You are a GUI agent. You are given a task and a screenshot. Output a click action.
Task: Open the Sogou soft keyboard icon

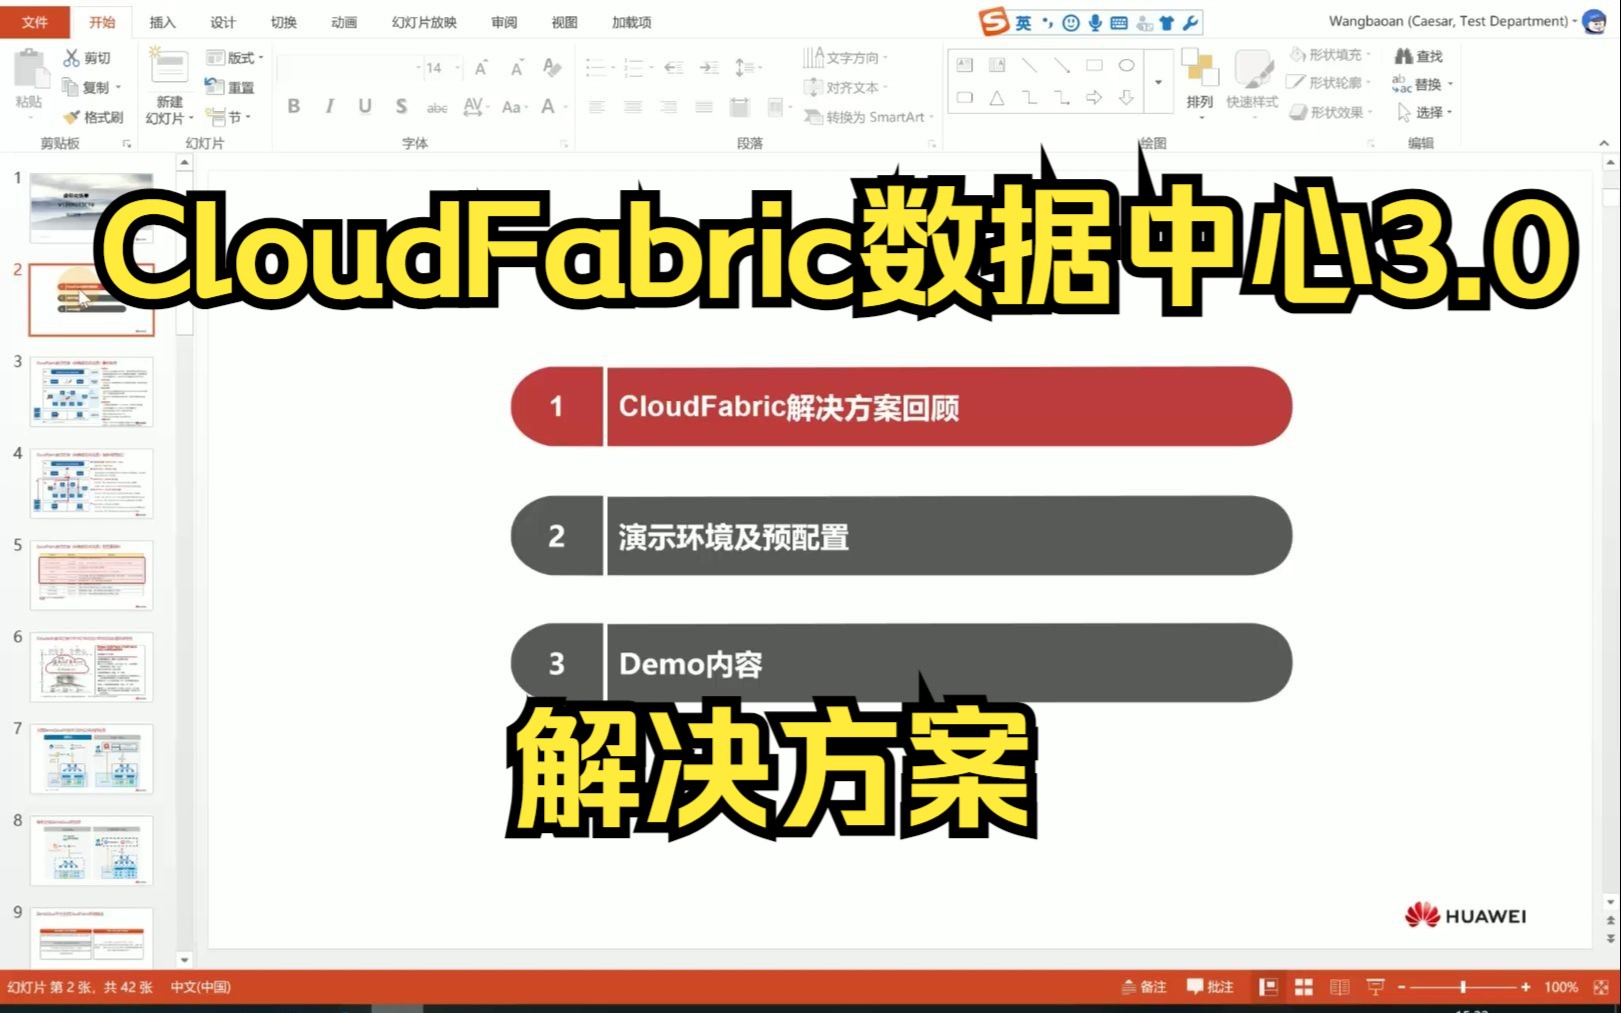click(x=1119, y=22)
